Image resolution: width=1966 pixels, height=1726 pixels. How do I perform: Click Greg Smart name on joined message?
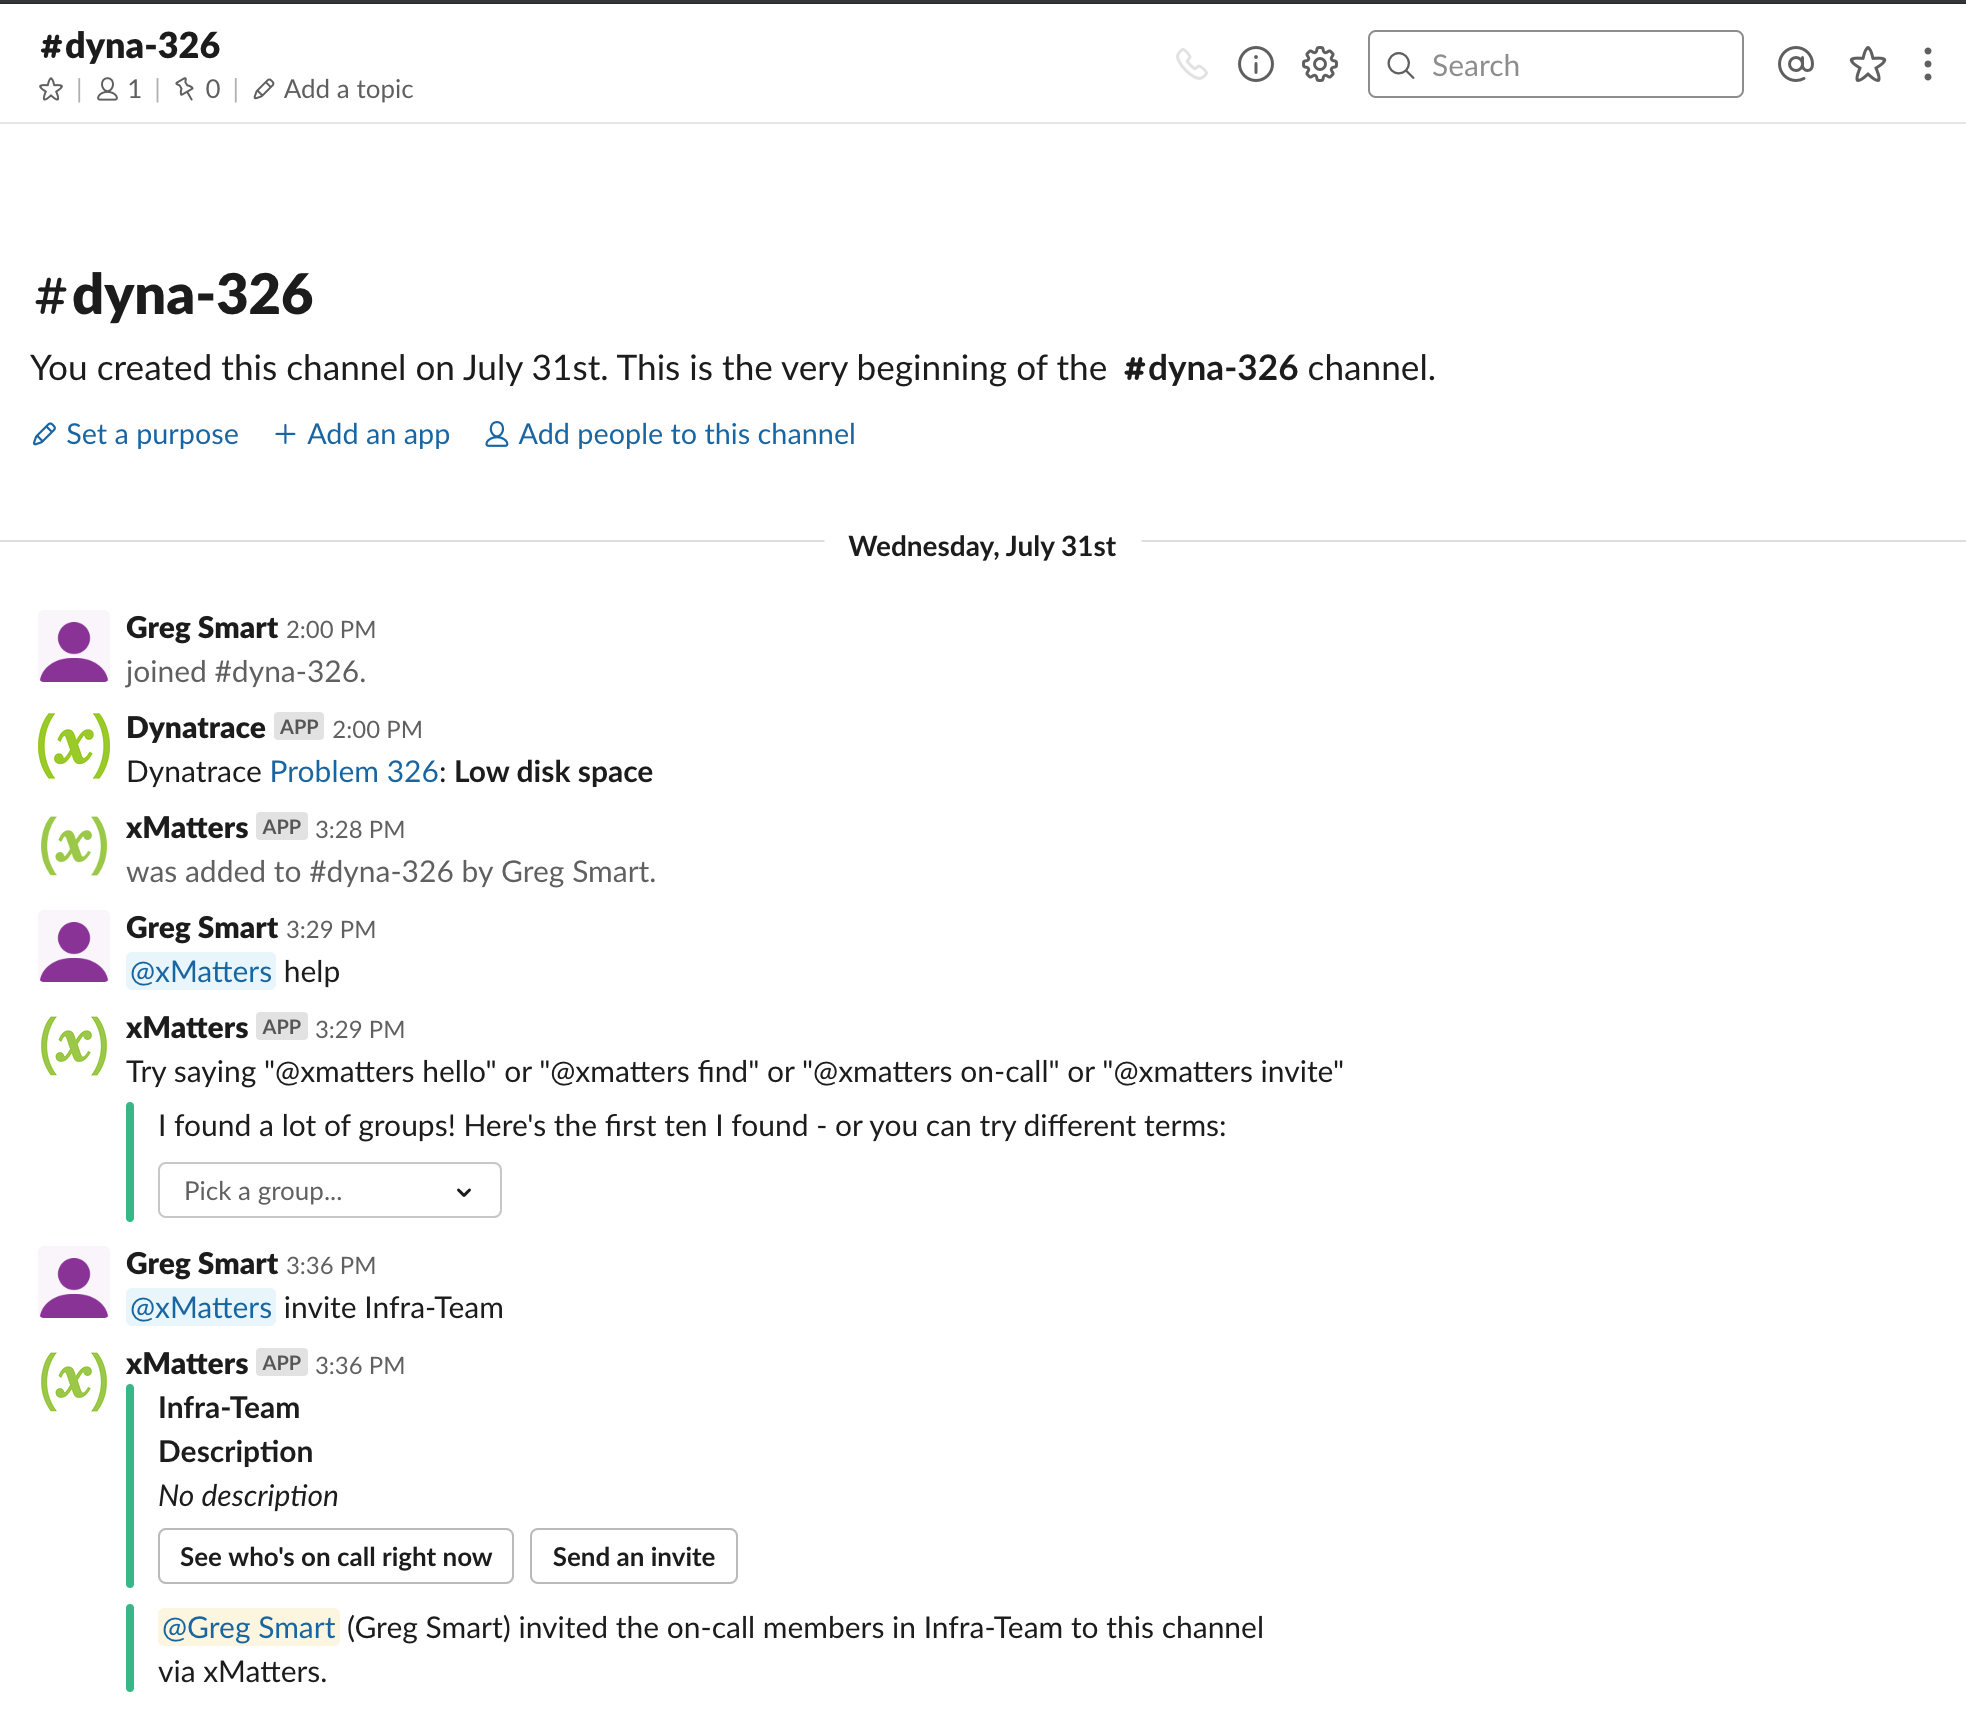coord(202,628)
